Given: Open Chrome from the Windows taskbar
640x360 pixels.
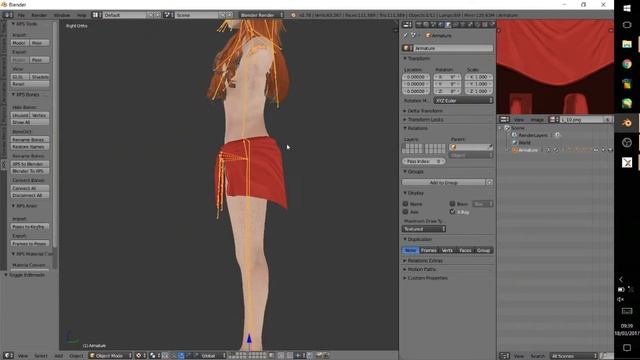Looking at the screenshot, I should tap(627, 64).
